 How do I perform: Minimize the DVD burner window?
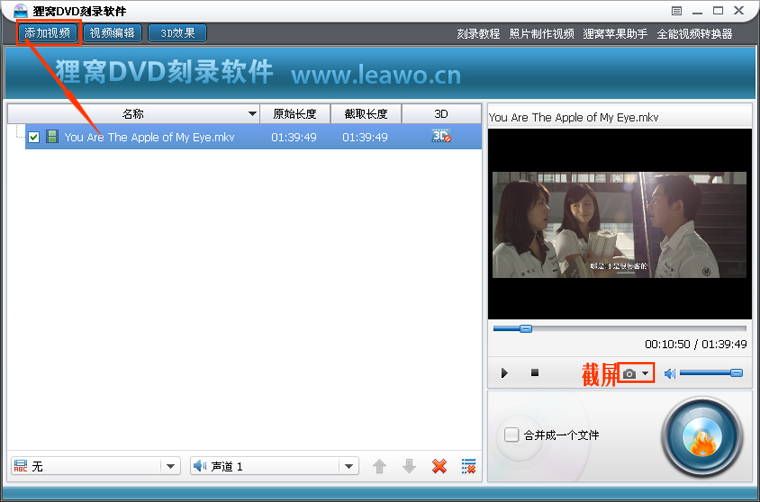point(697,11)
